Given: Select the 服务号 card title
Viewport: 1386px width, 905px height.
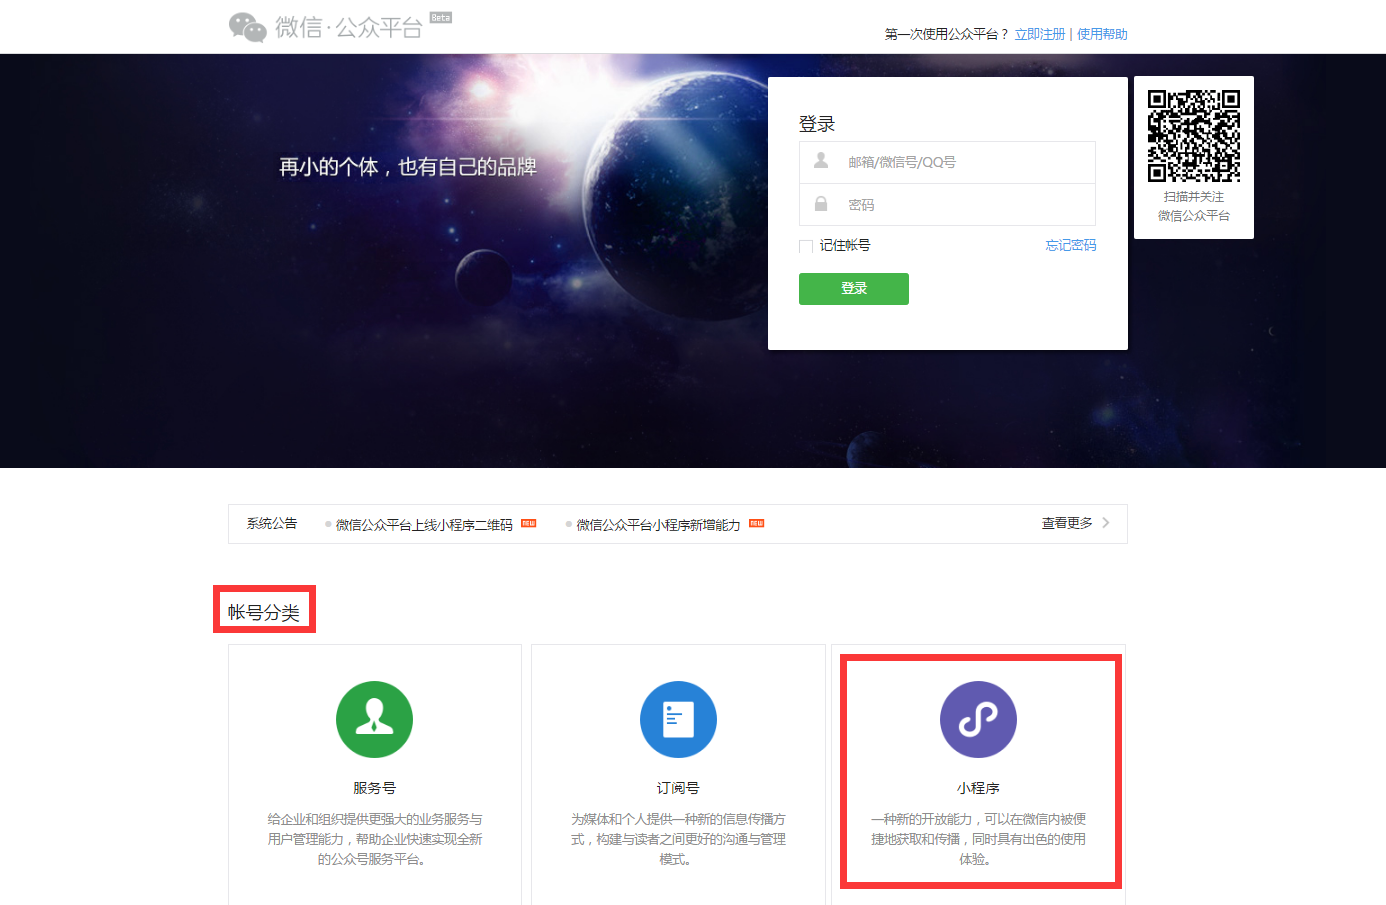Looking at the screenshot, I should click(x=374, y=788).
